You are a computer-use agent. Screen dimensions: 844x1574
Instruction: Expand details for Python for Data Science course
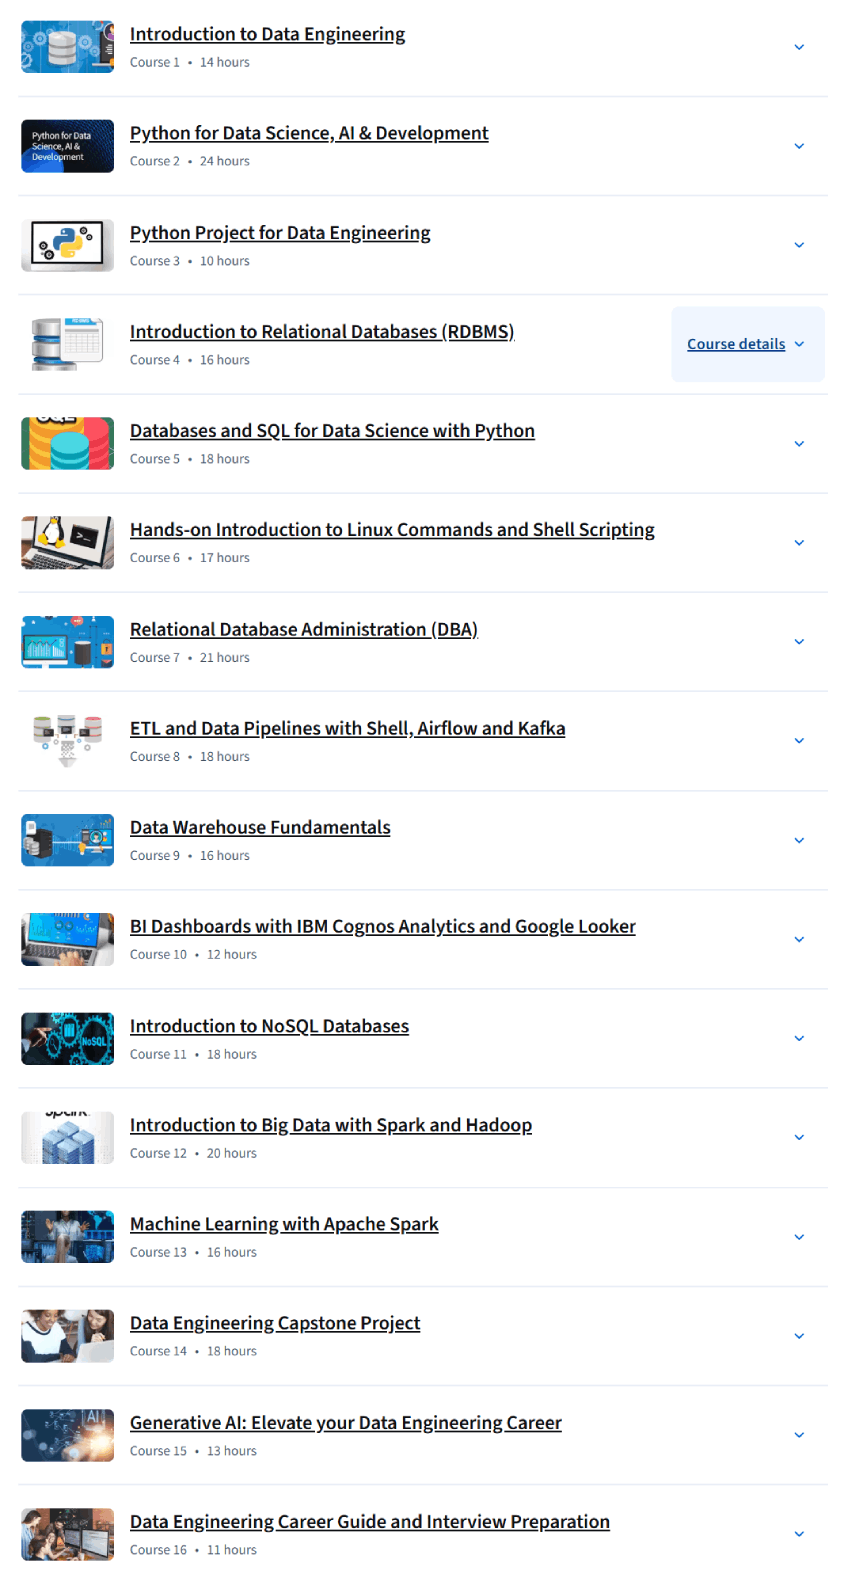pyautogui.click(x=799, y=146)
